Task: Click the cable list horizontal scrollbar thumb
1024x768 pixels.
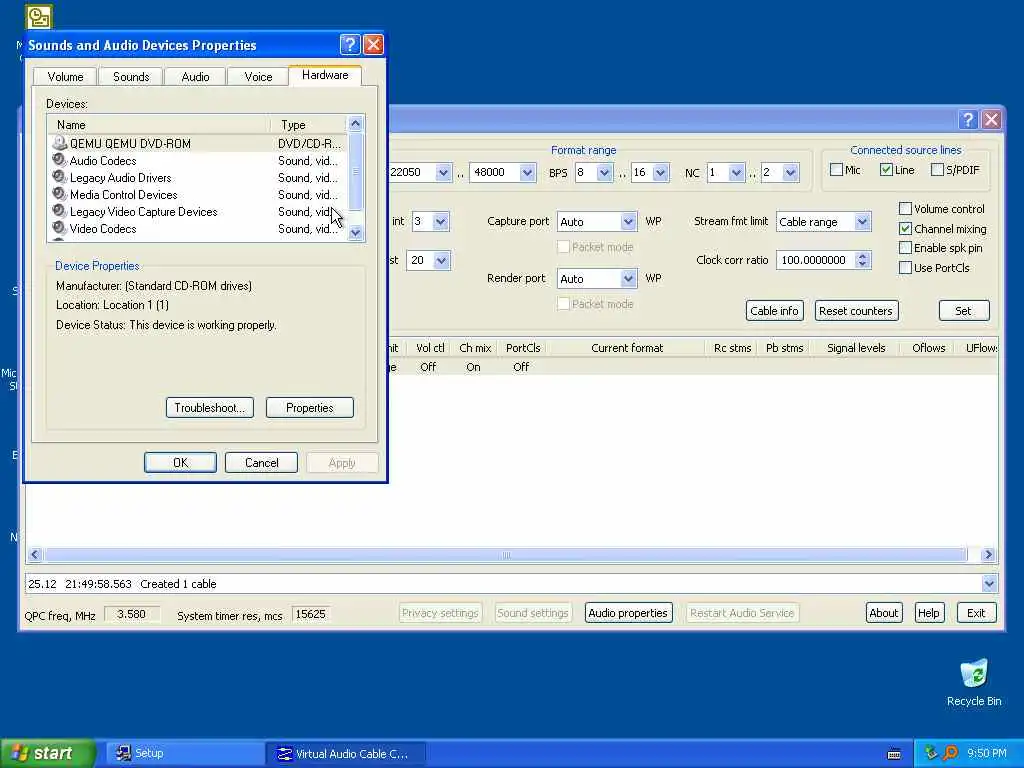Action: tap(506, 555)
